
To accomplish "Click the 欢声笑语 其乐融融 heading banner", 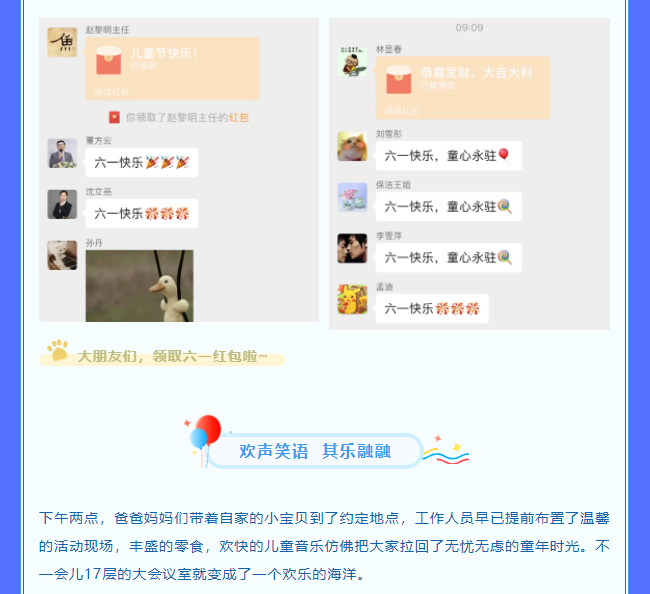I will [x=315, y=451].
